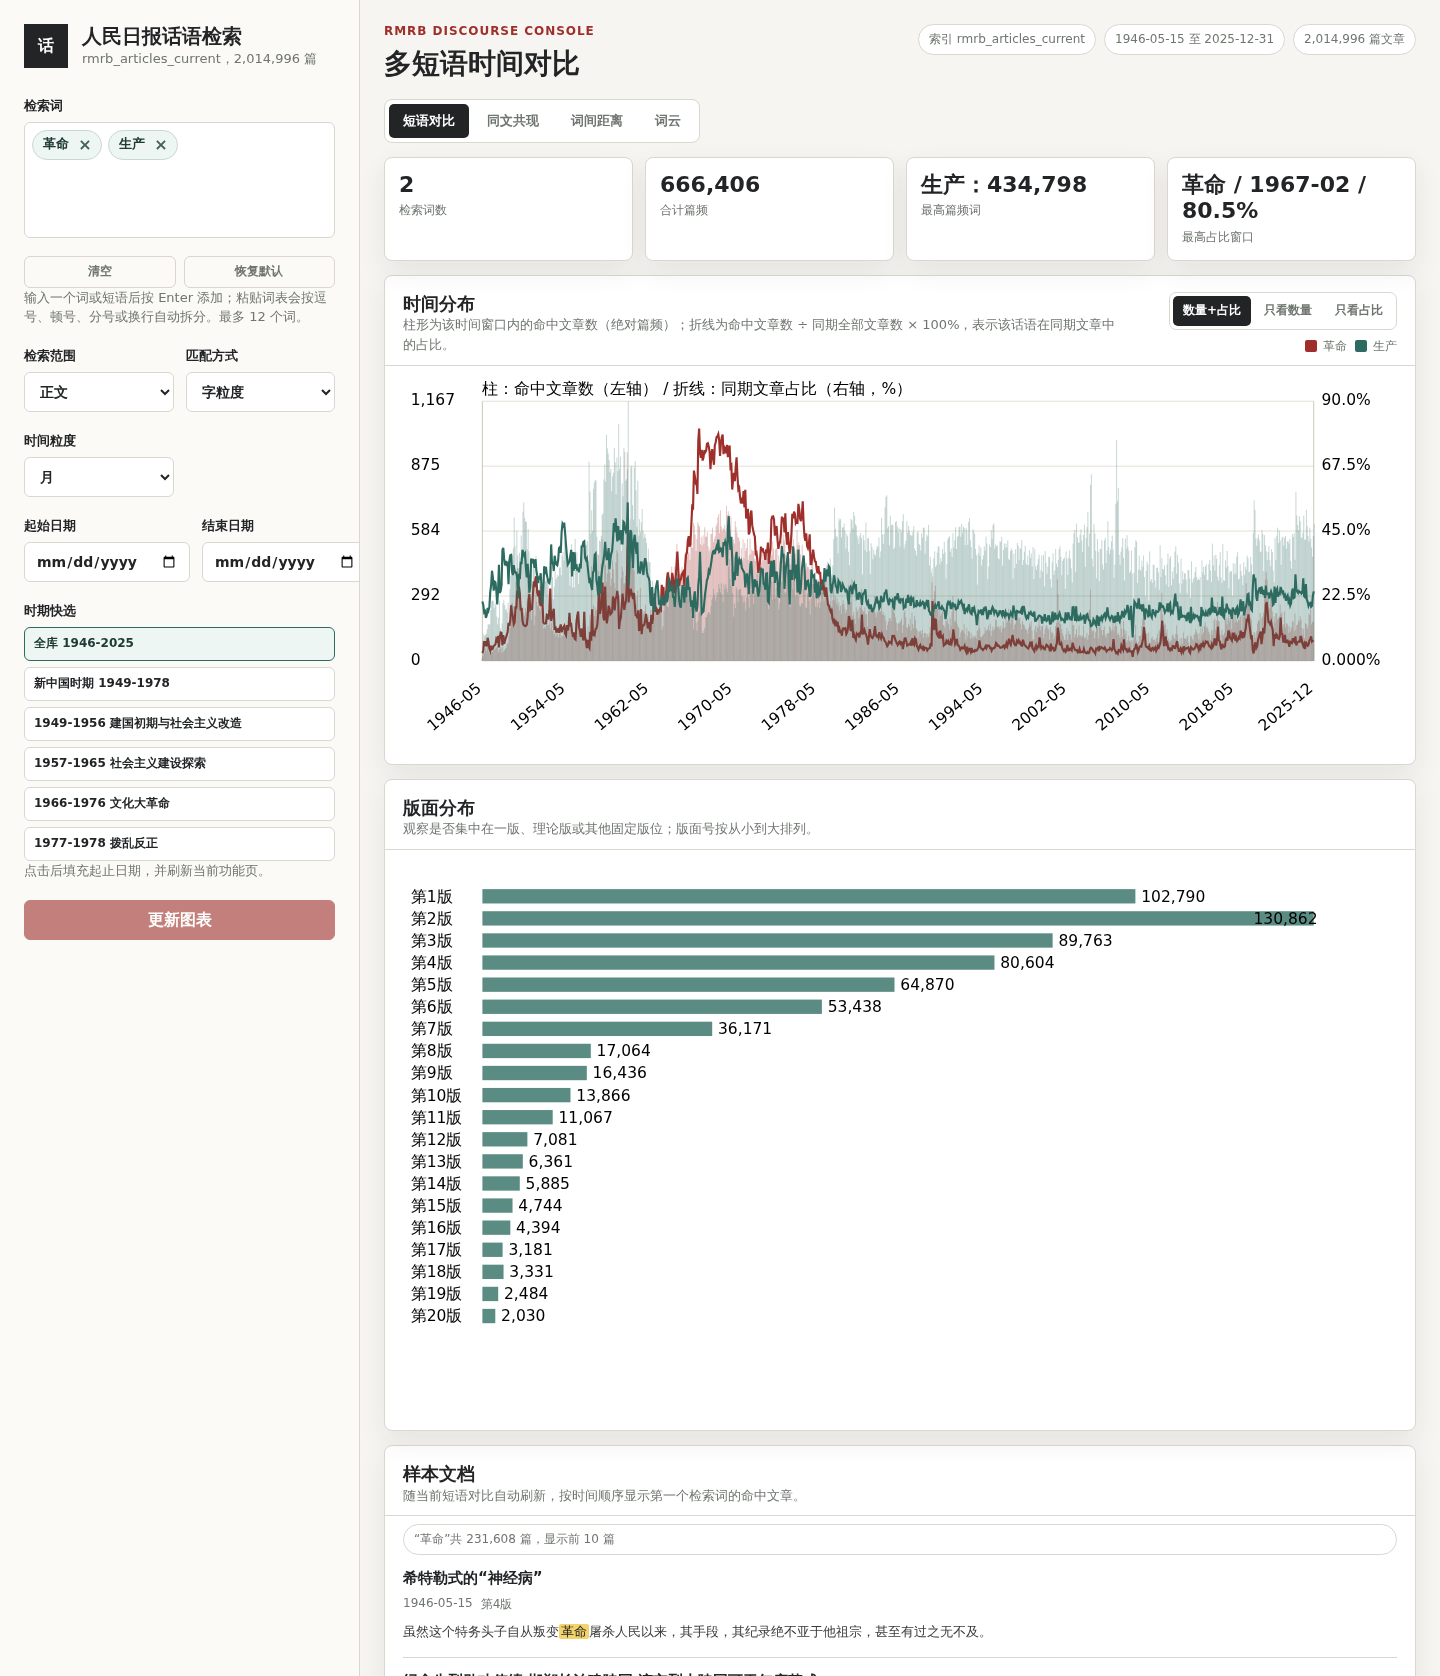Viewport: 1440px width, 1676px height.
Task: Toggle the 革命 legend color swatch
Action: [1311, 346]
